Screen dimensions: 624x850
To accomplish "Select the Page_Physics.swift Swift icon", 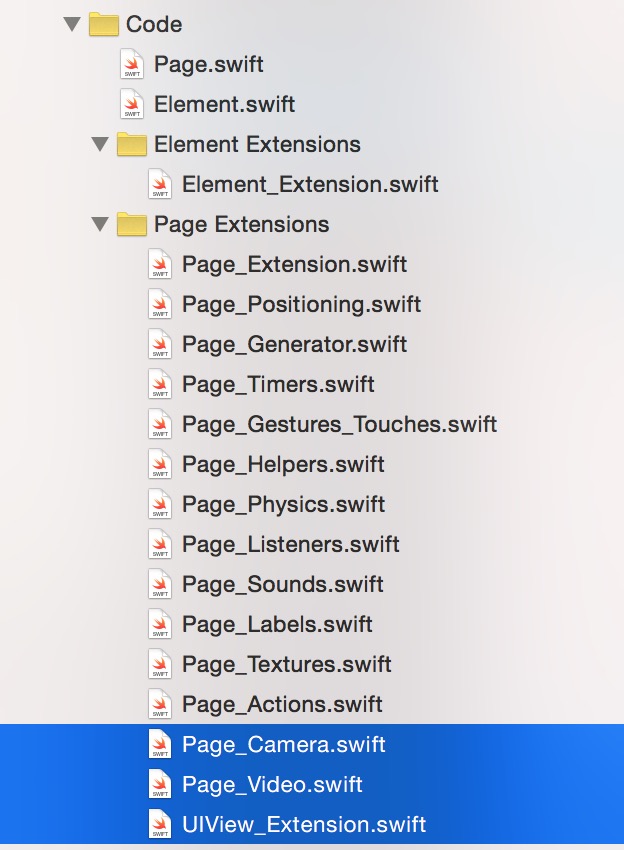I will click(159, 504).
